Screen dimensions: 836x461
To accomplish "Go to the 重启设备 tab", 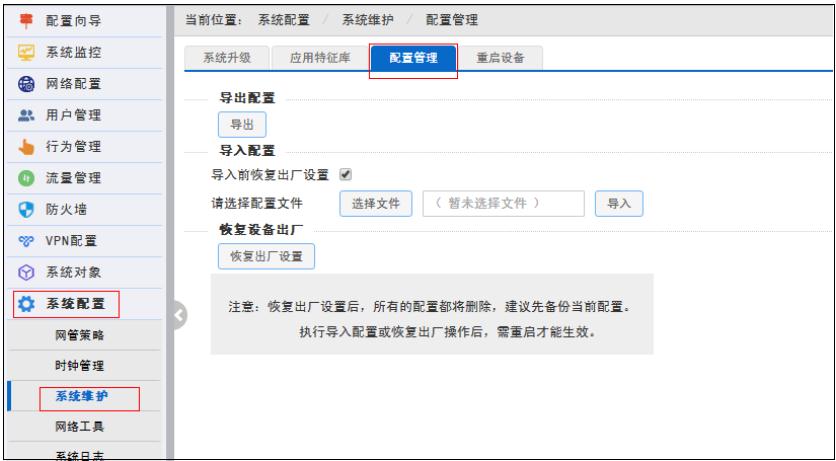I will pos(500,58).
